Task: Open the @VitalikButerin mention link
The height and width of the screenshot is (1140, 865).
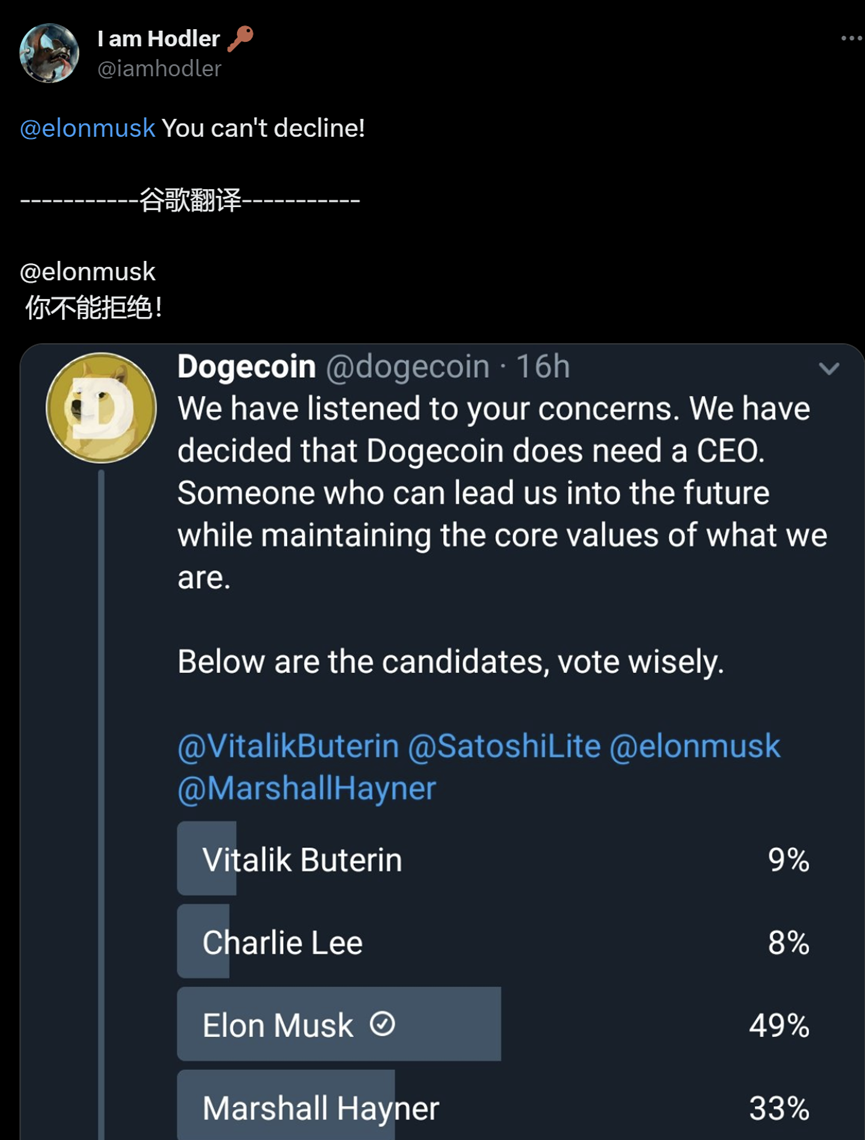Action: 288,746
